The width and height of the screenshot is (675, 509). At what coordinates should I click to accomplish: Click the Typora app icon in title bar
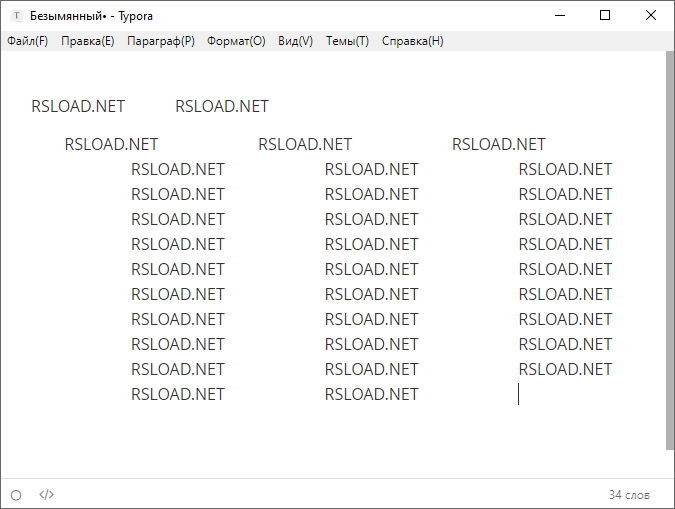pyautogui.click(x=16, y=16)
